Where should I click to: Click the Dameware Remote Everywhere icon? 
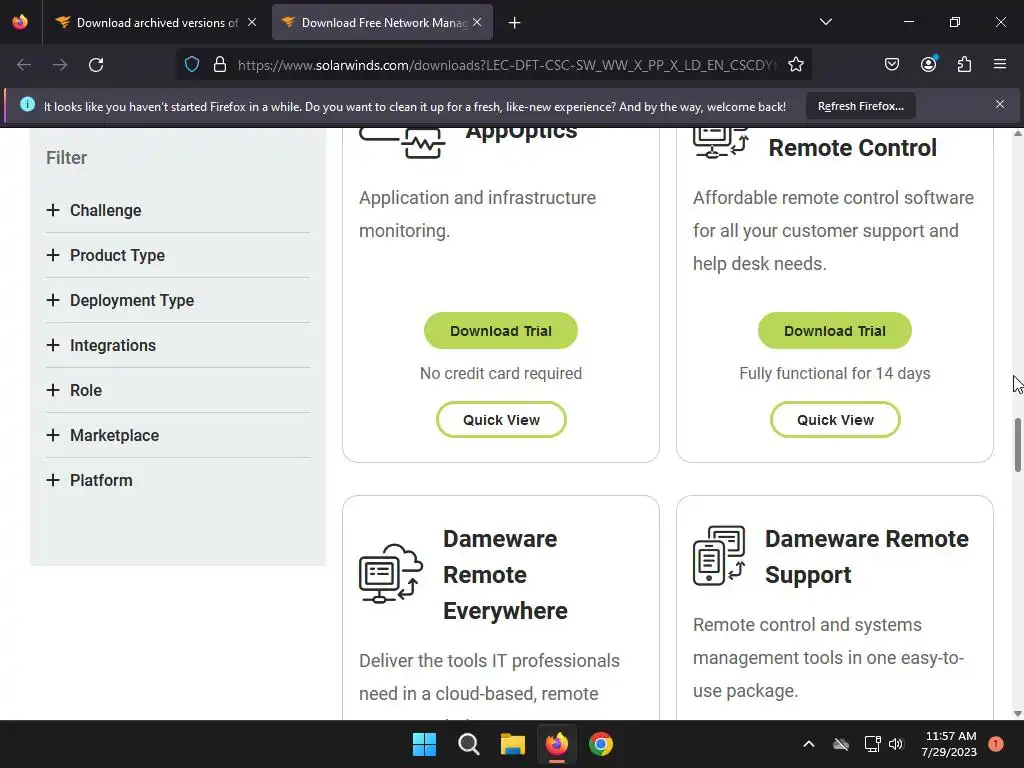click(x=391, y=573)
